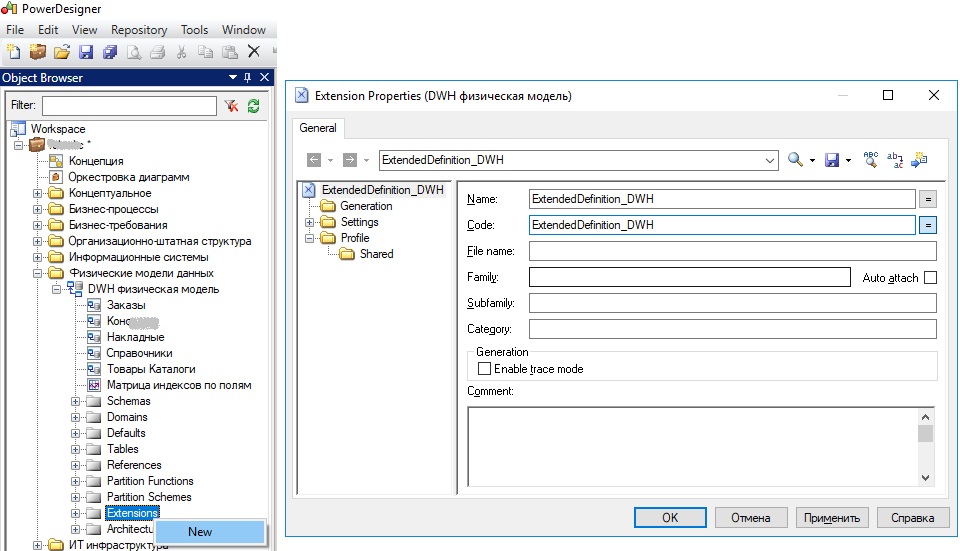Click the ExtendedDefinition_DWH root node icon
This screenshot has width=960, height=551.
click(x=309, y=190)
